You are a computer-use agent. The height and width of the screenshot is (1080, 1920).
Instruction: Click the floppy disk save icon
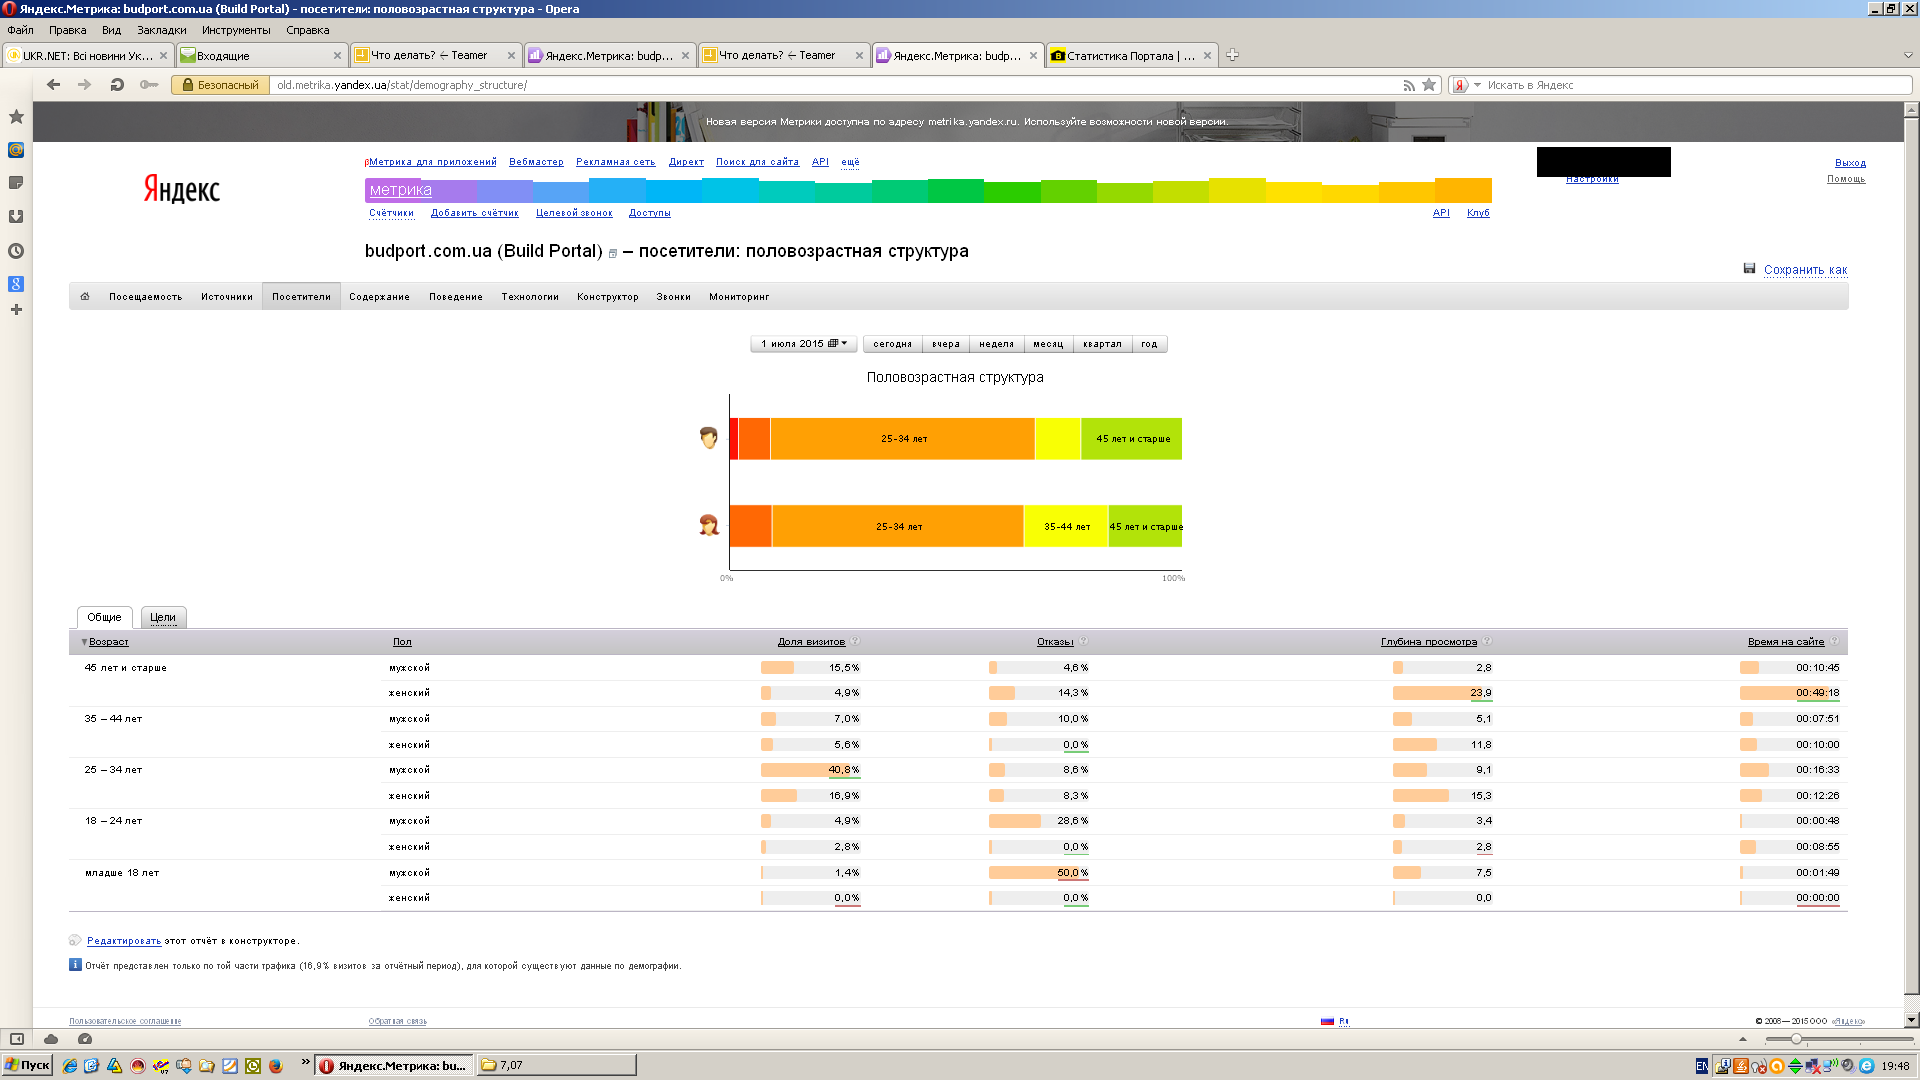click(x=1749, y=269)
